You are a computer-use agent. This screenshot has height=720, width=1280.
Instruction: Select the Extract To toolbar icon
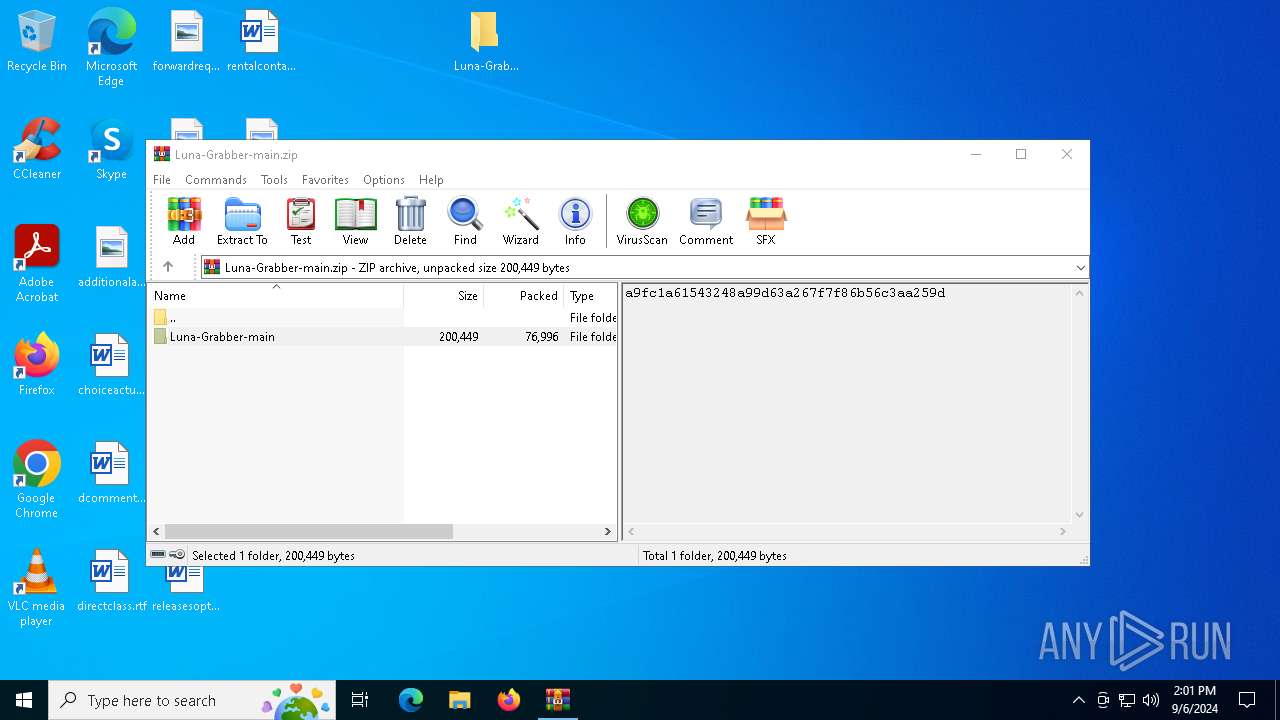click(242, 221)
